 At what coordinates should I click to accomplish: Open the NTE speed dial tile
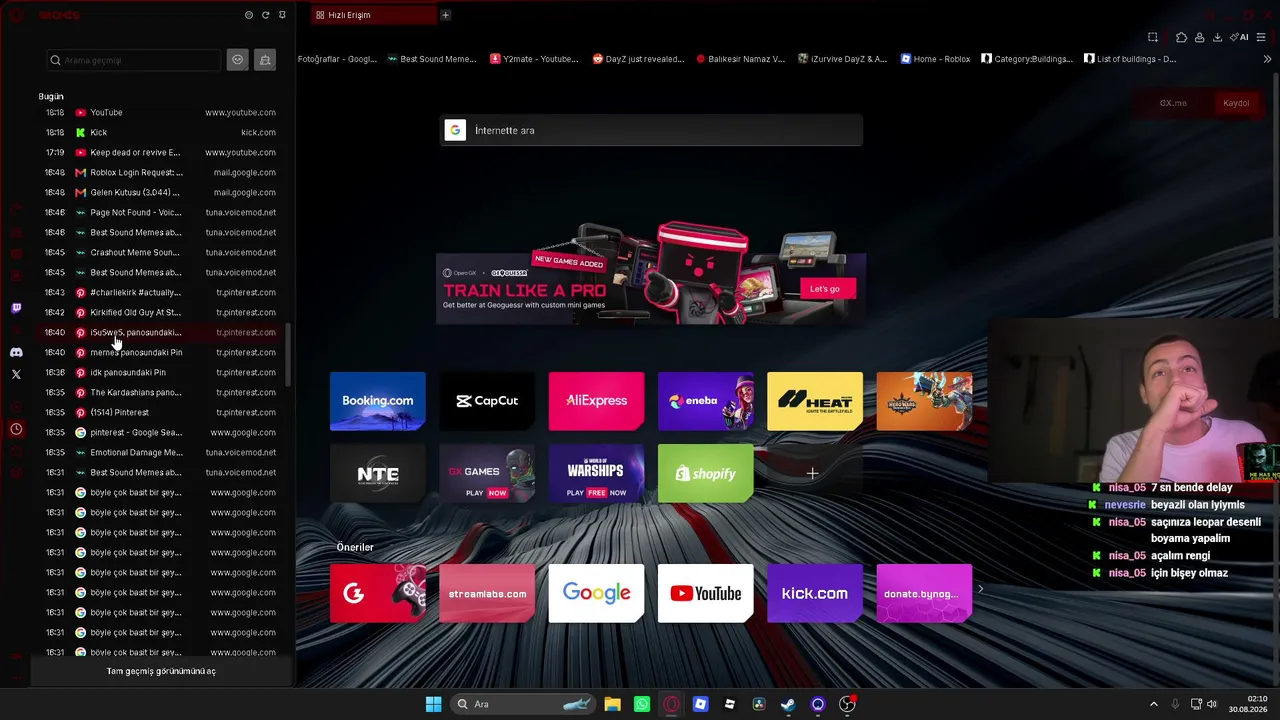click(x=378, y=474)
